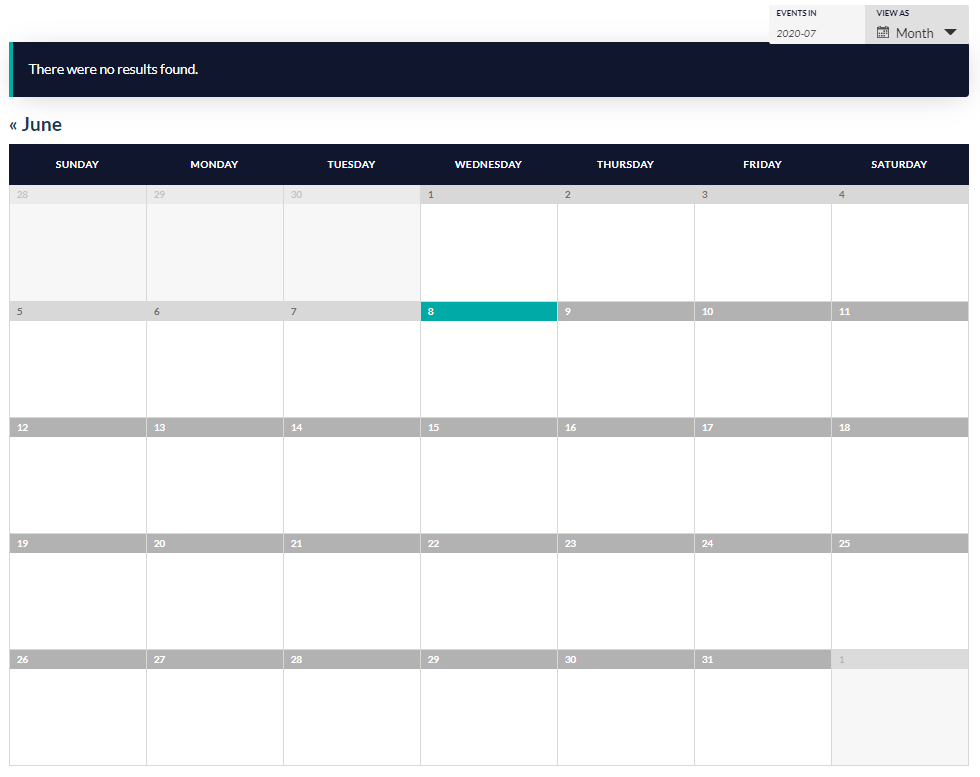Screen dimensions: 980x777
Task: Select July 30 in the last week
Action: pos(571,659)
